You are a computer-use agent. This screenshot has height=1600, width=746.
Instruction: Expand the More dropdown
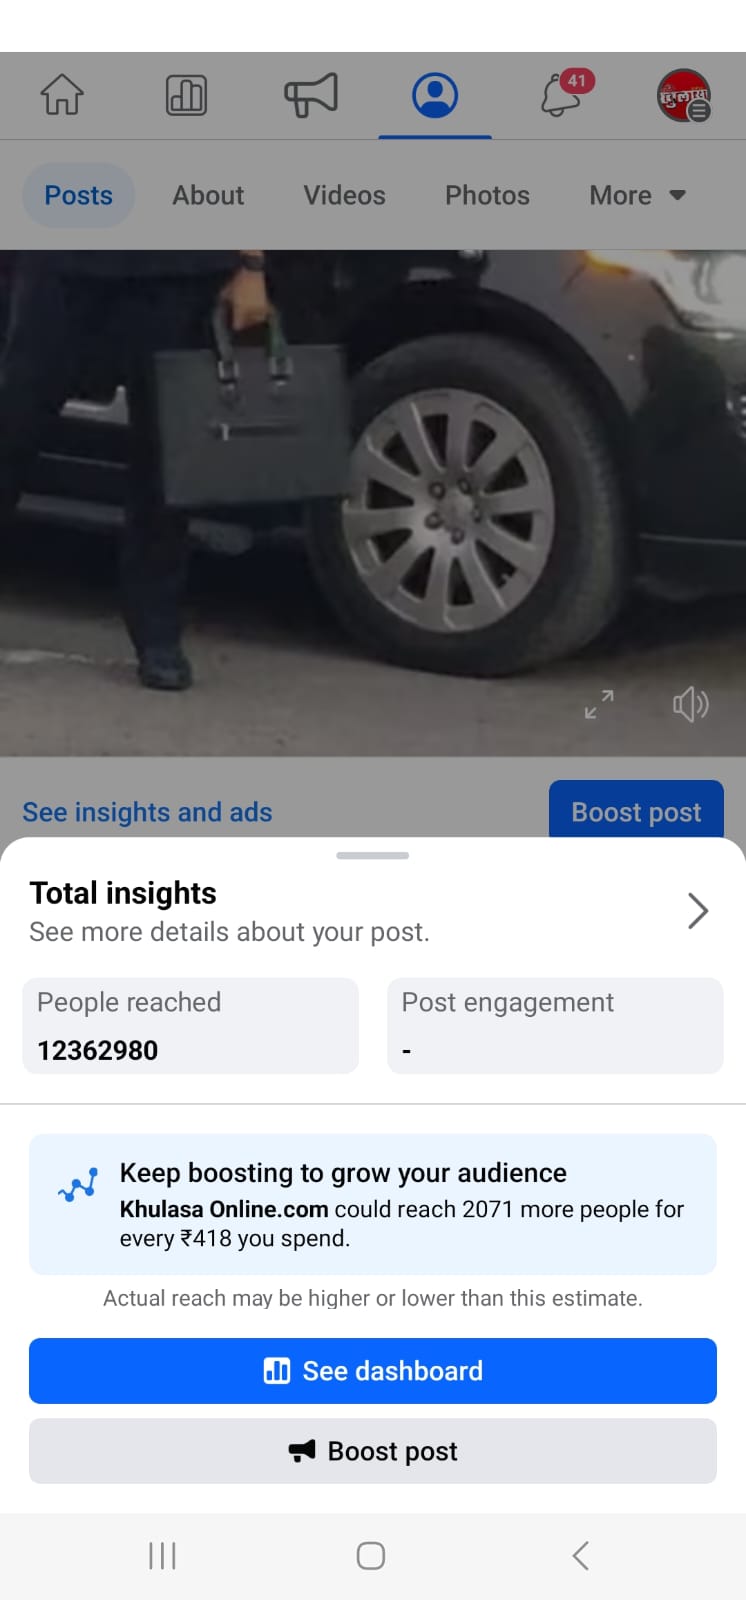637,195
